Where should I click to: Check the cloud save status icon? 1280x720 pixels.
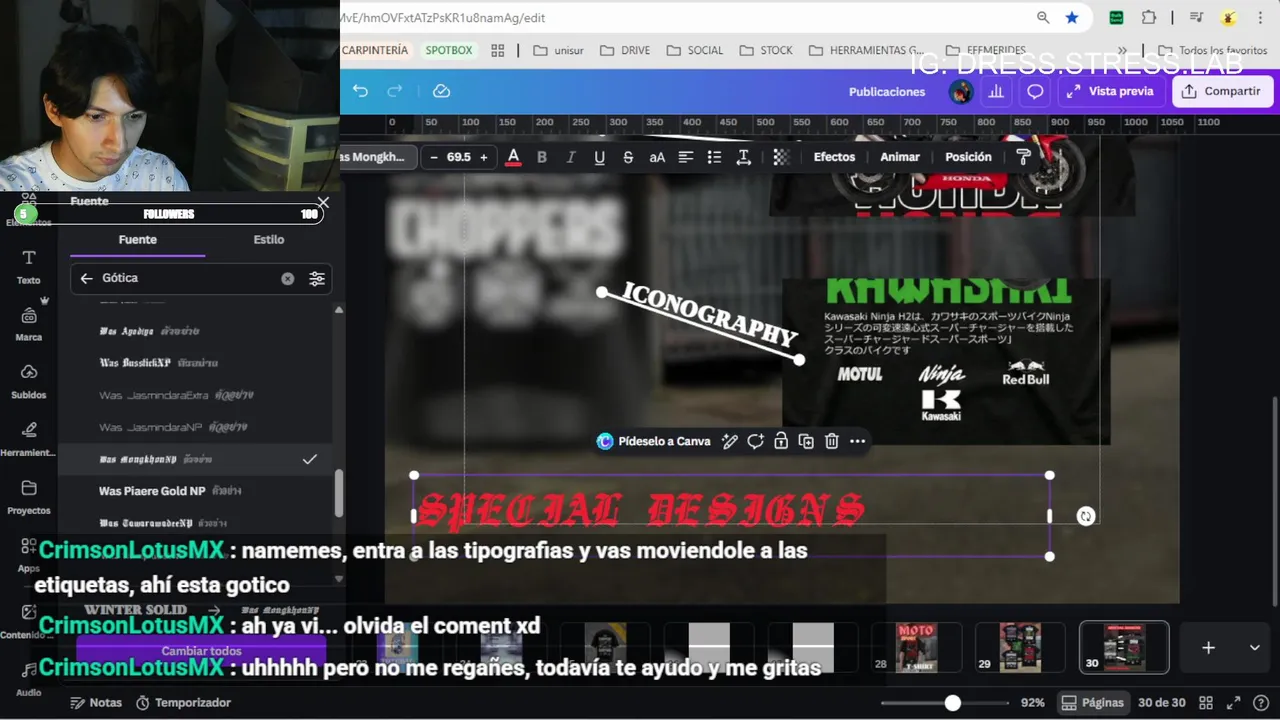(x=441, y=91)
